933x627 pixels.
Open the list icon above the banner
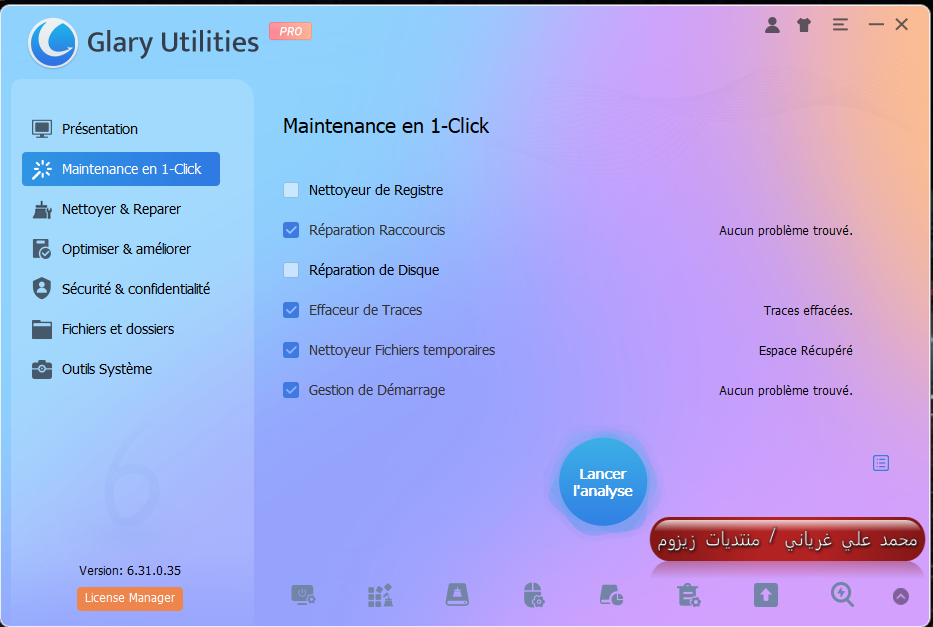[x=881, y=463]
